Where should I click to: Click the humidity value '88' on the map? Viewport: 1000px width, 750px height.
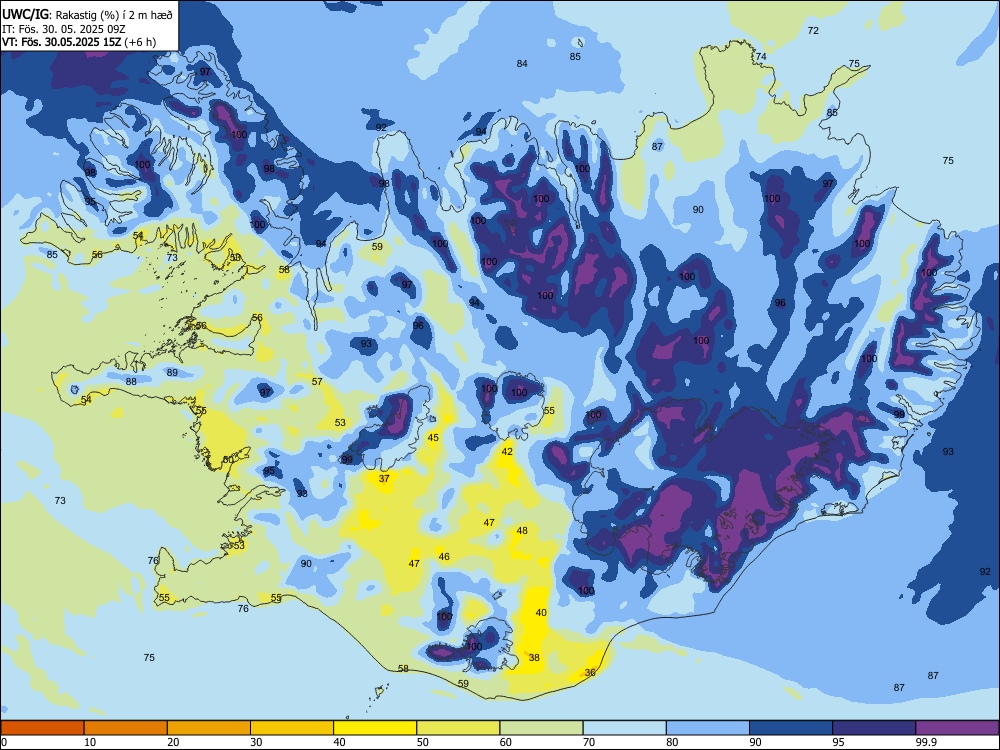[x=131, y=381]
